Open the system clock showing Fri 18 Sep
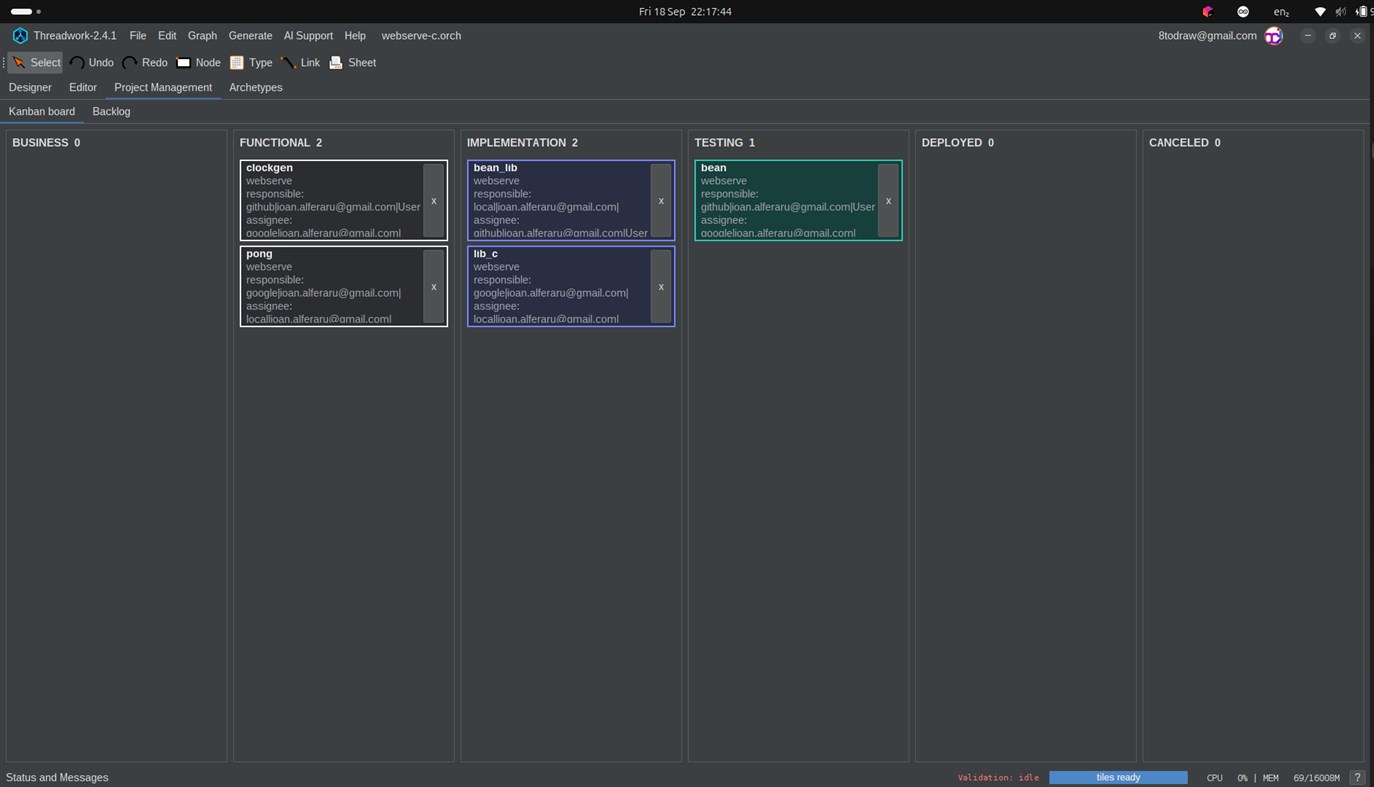 click(685, 12)
